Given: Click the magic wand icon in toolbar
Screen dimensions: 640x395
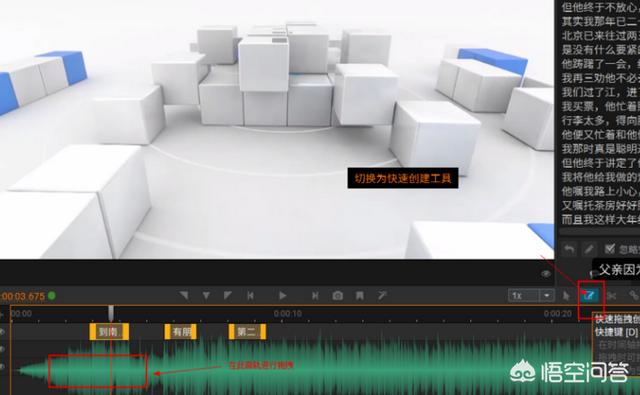Looking at the screenshot, I should [382, 295].
